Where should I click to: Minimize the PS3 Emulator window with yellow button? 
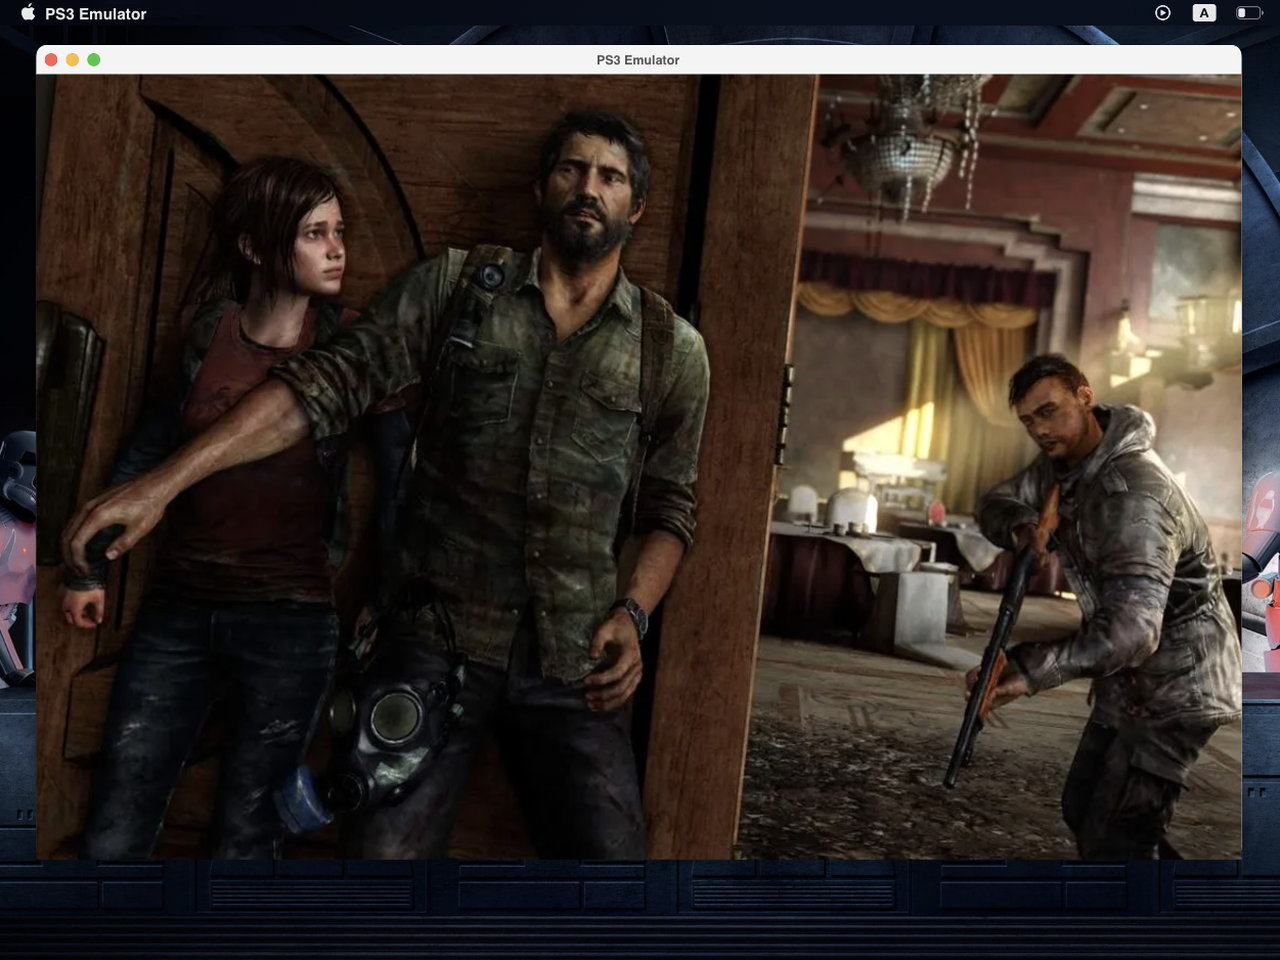[x=72, y=60]
